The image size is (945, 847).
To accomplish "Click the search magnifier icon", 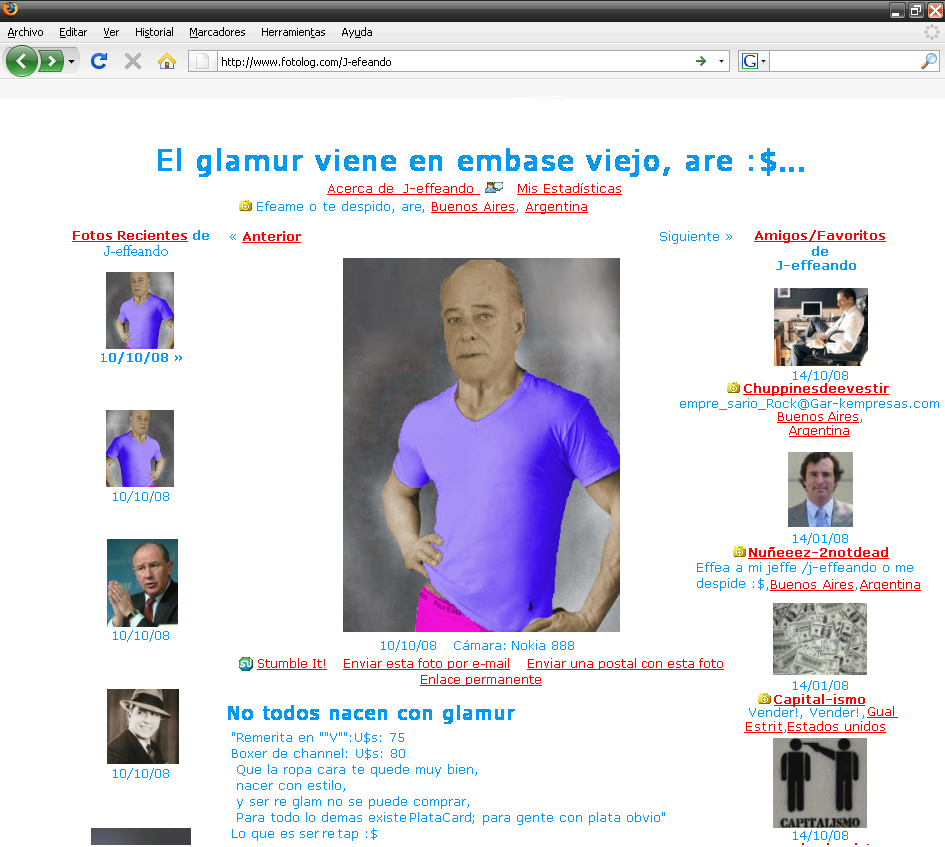I will coord(929,61).
